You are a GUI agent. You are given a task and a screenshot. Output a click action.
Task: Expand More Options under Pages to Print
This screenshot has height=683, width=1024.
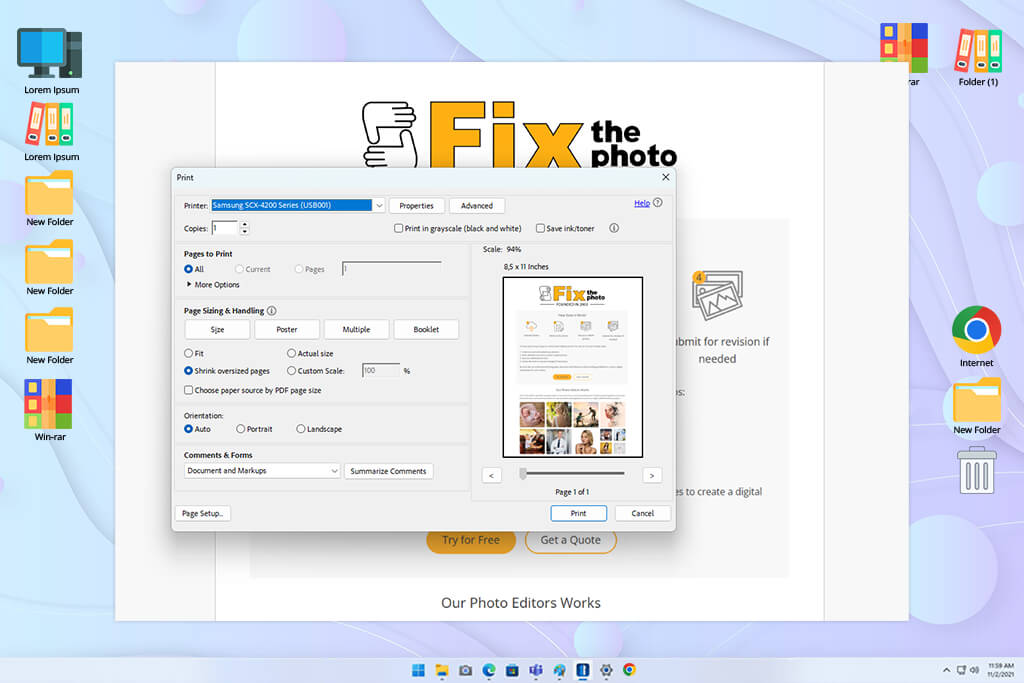(x=213, y=285)
